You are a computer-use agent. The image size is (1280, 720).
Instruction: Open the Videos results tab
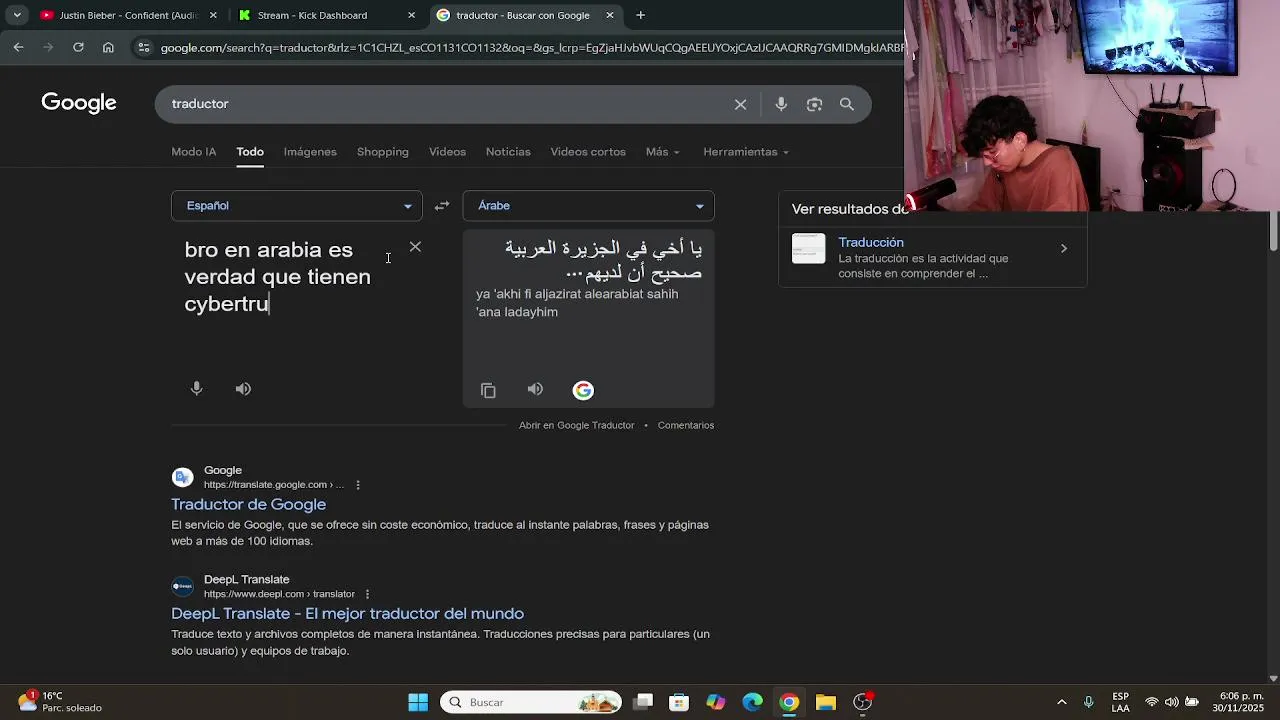point(447,152)
